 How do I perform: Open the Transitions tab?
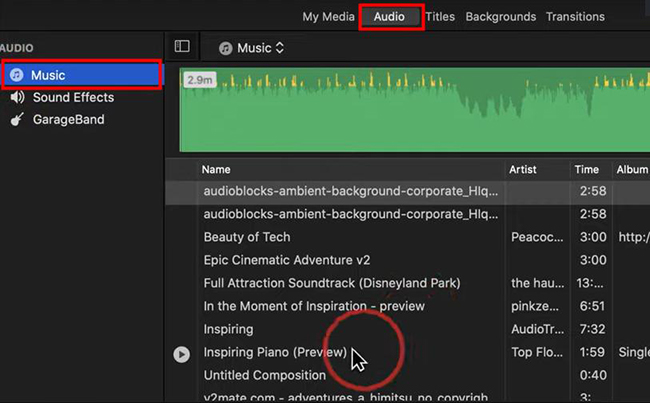575,17
